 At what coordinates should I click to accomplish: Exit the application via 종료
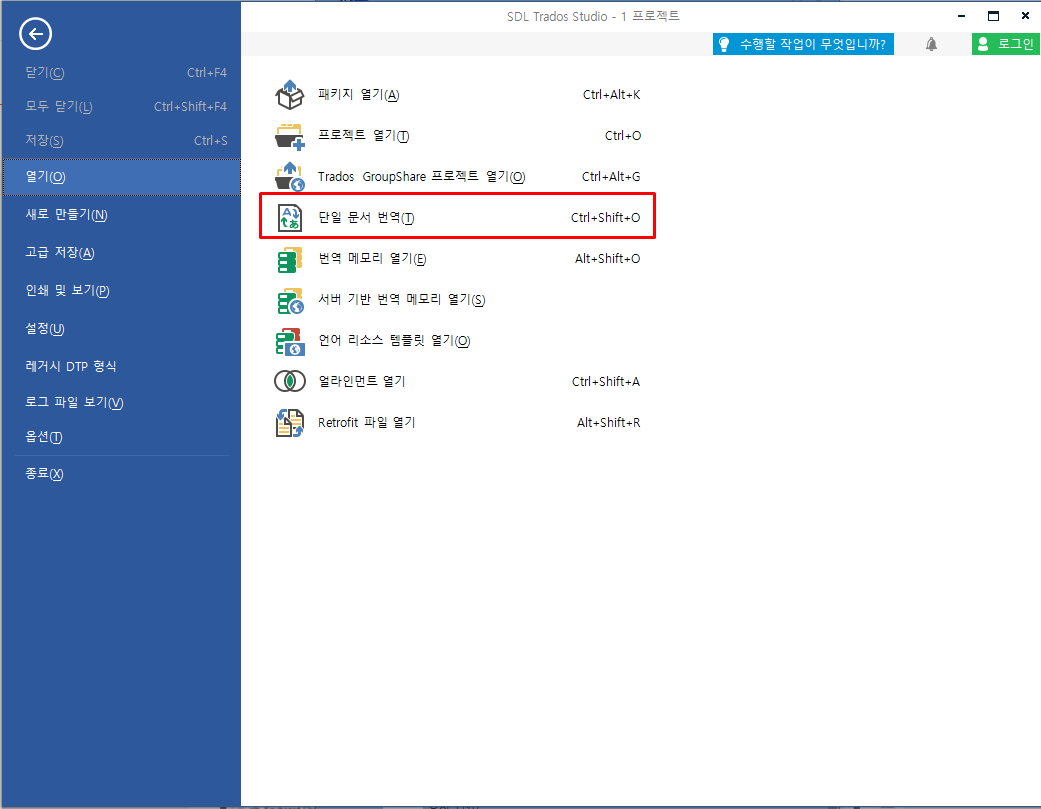coord(42,472)
